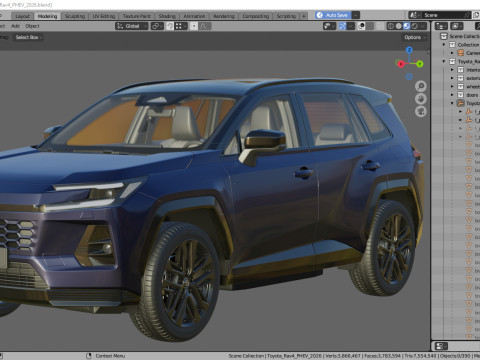480x360 pixels.
Task: Open the Add menu in viewport header
Action: click(x=15, y=26)
